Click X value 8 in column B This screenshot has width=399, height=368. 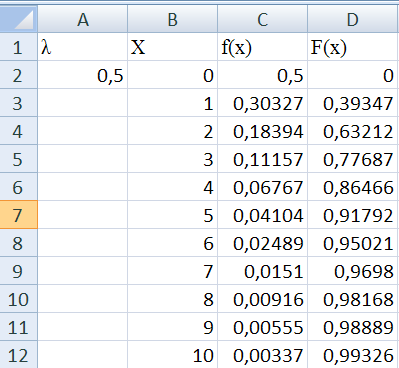pyautogui.click(x=172, y=299)
